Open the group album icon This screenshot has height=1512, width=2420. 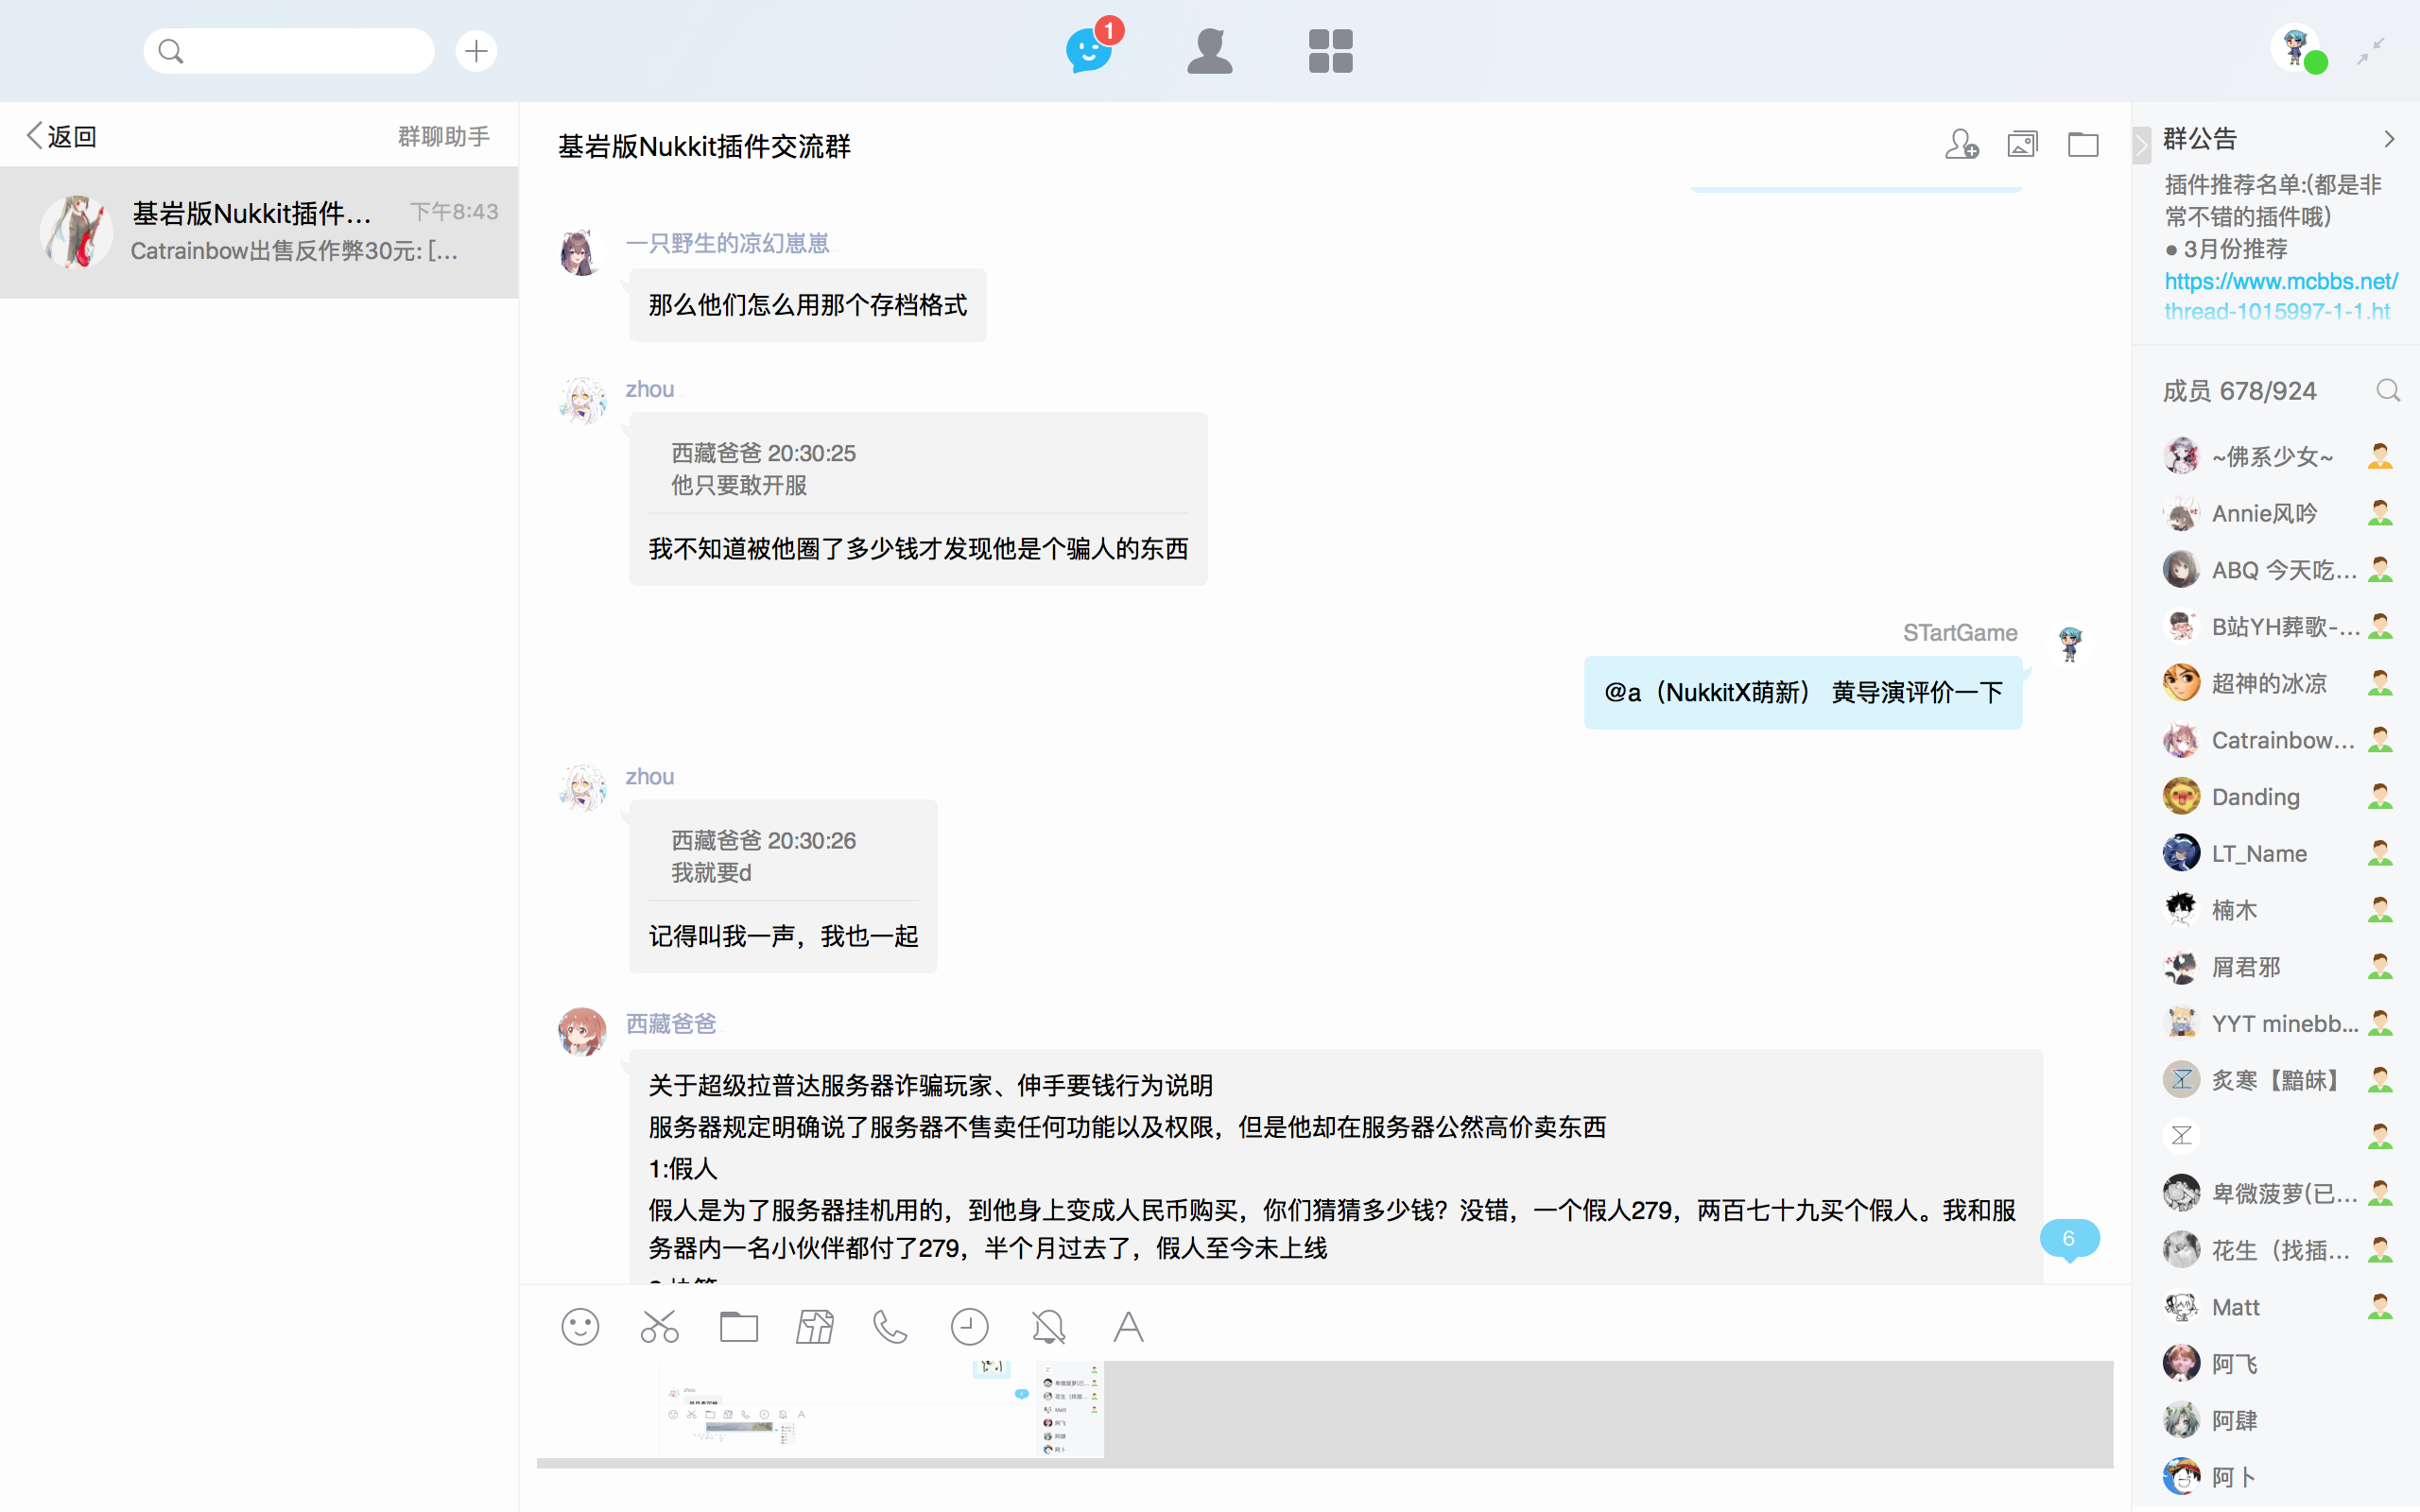pyautogui.click(x=2022, y=144)
